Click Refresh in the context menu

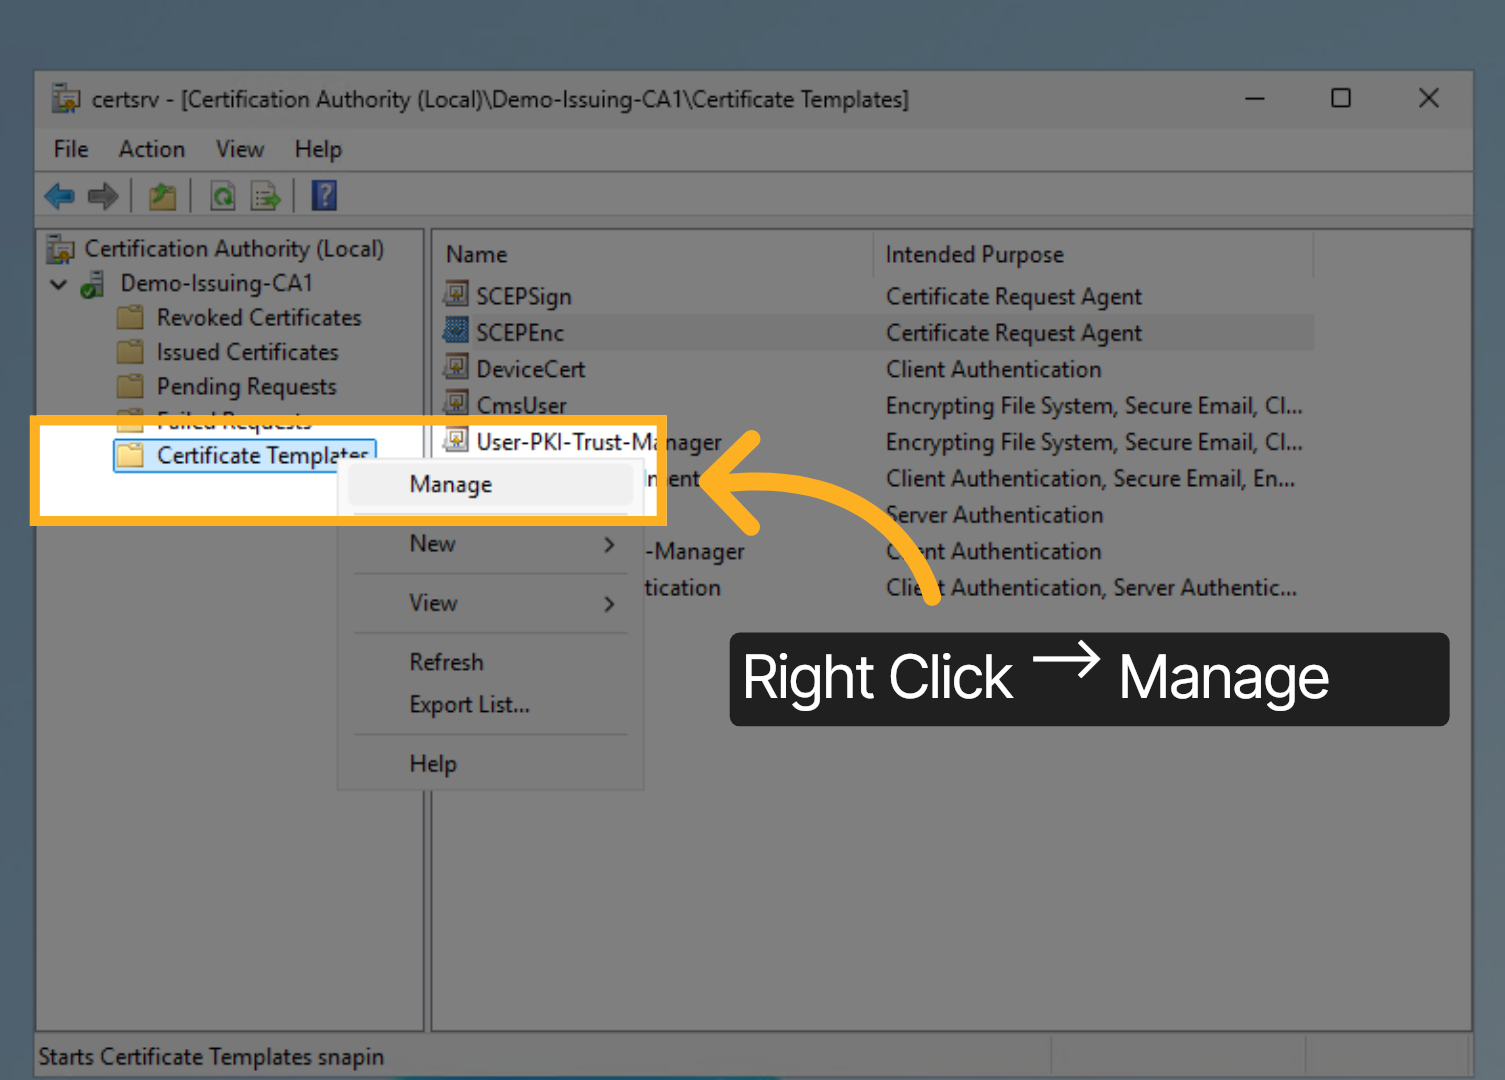[x=446, y=661]
